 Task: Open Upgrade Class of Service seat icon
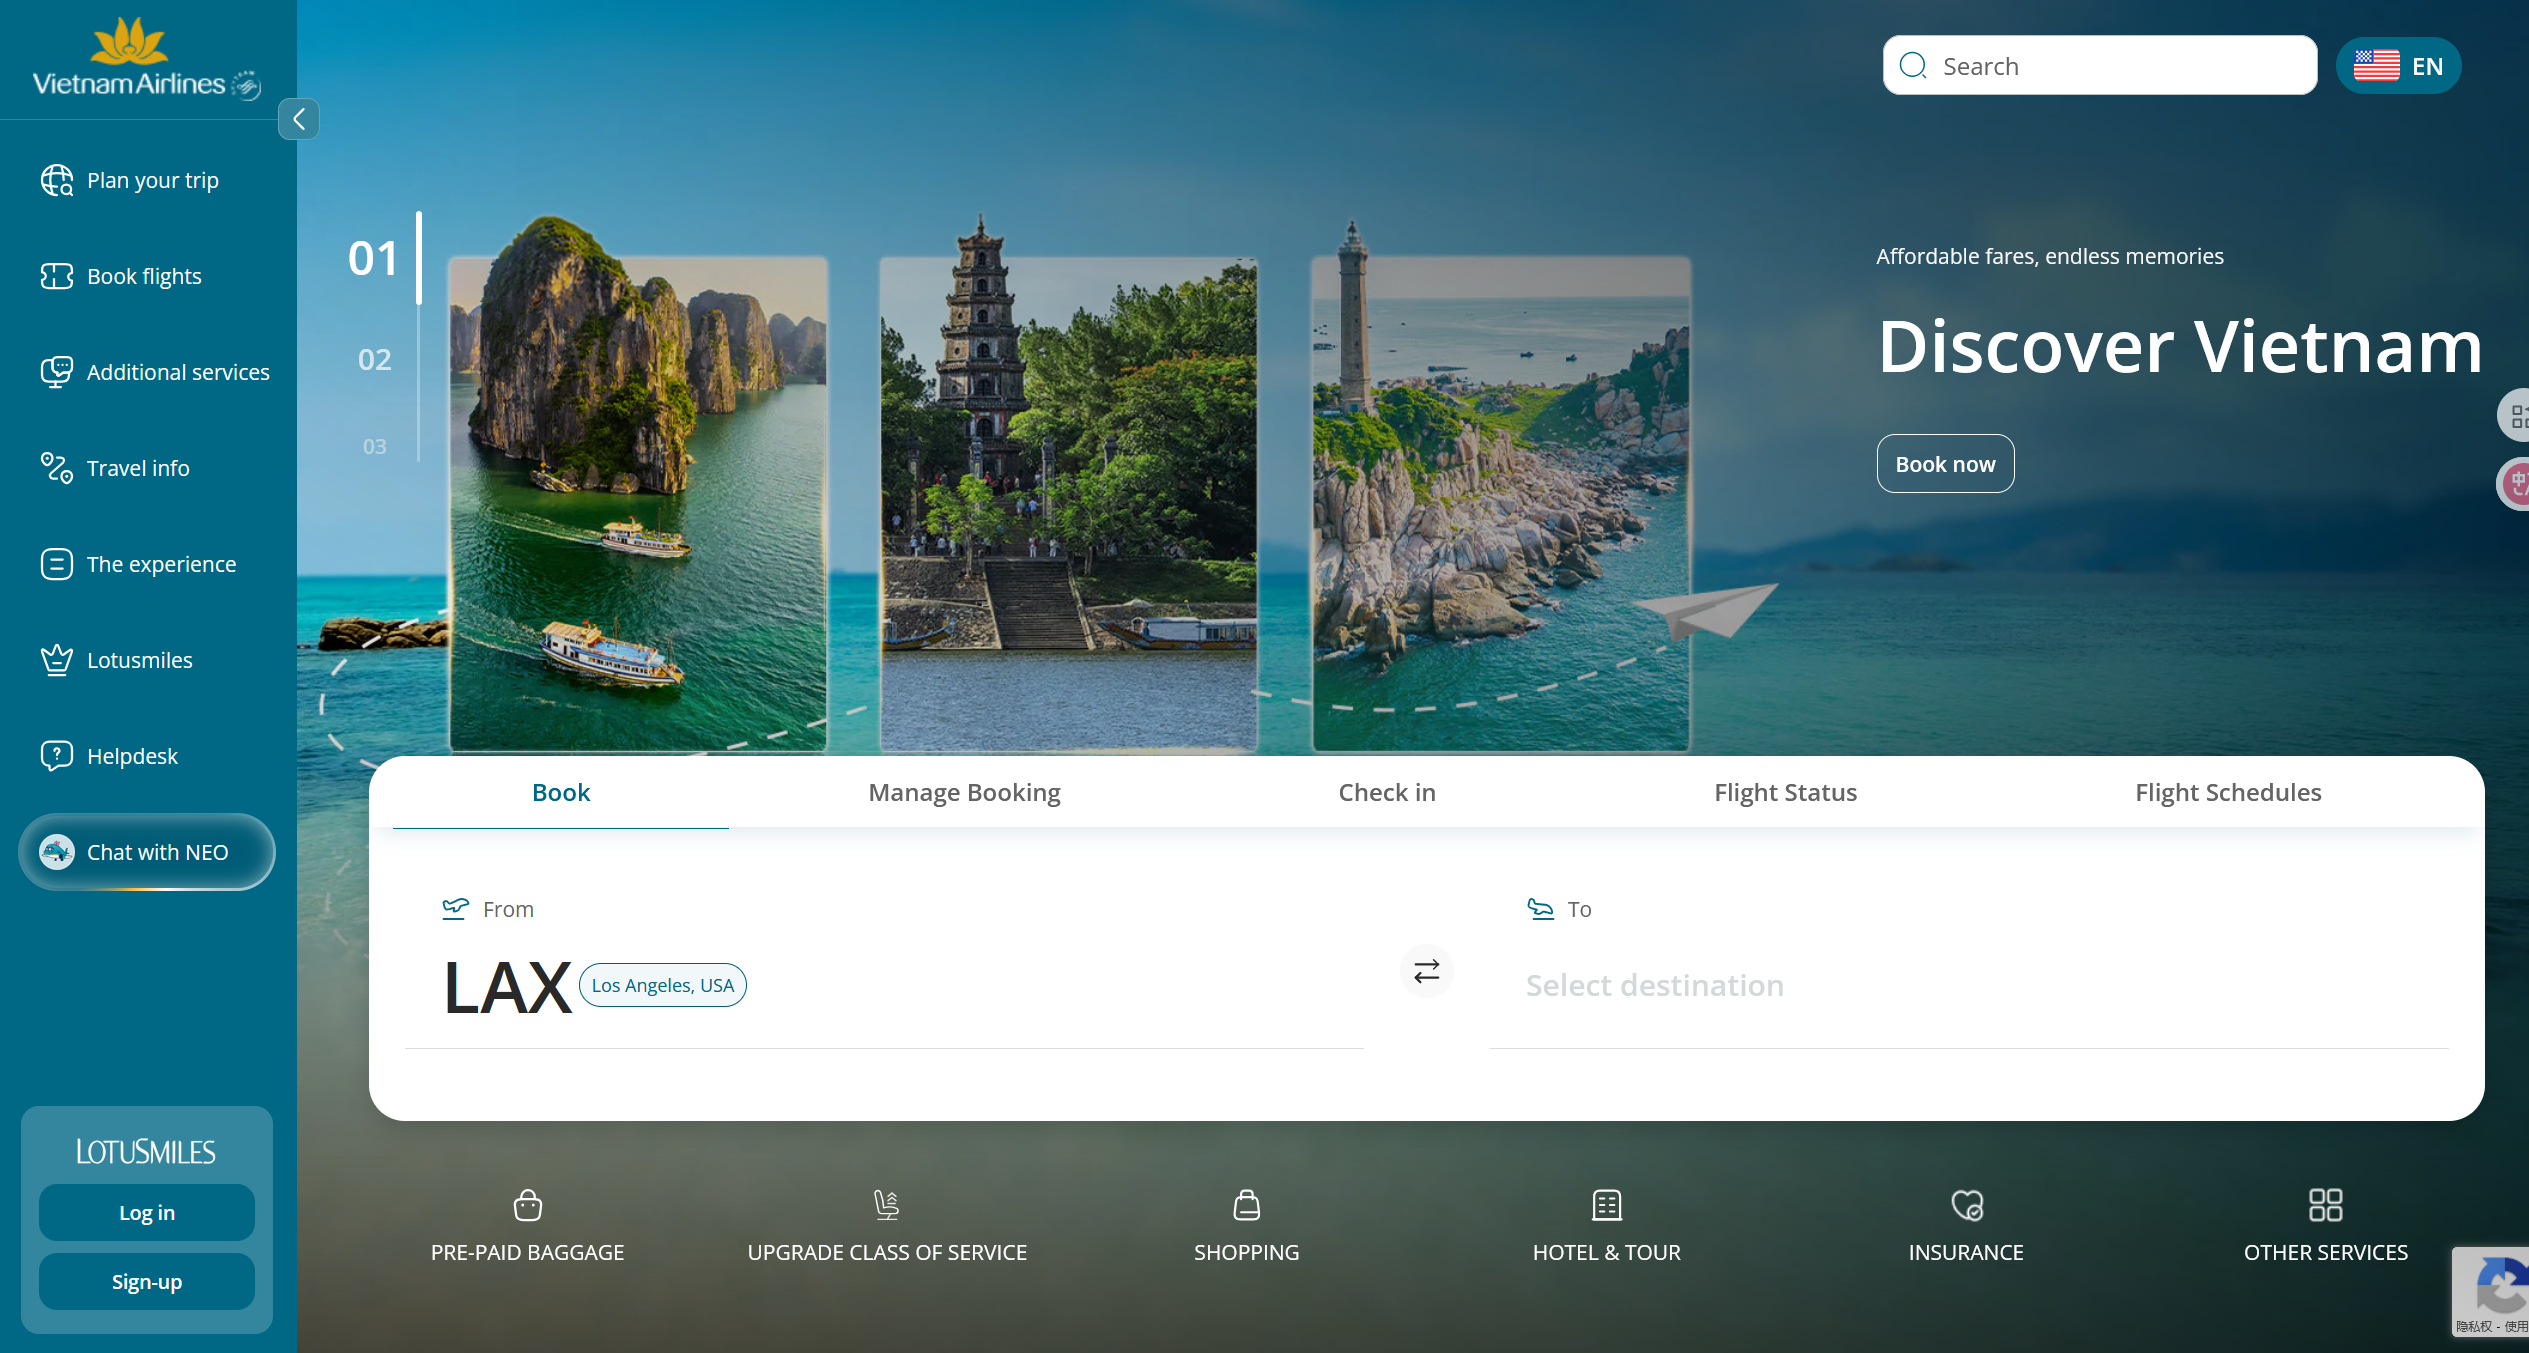click(x=886, y=1206)
